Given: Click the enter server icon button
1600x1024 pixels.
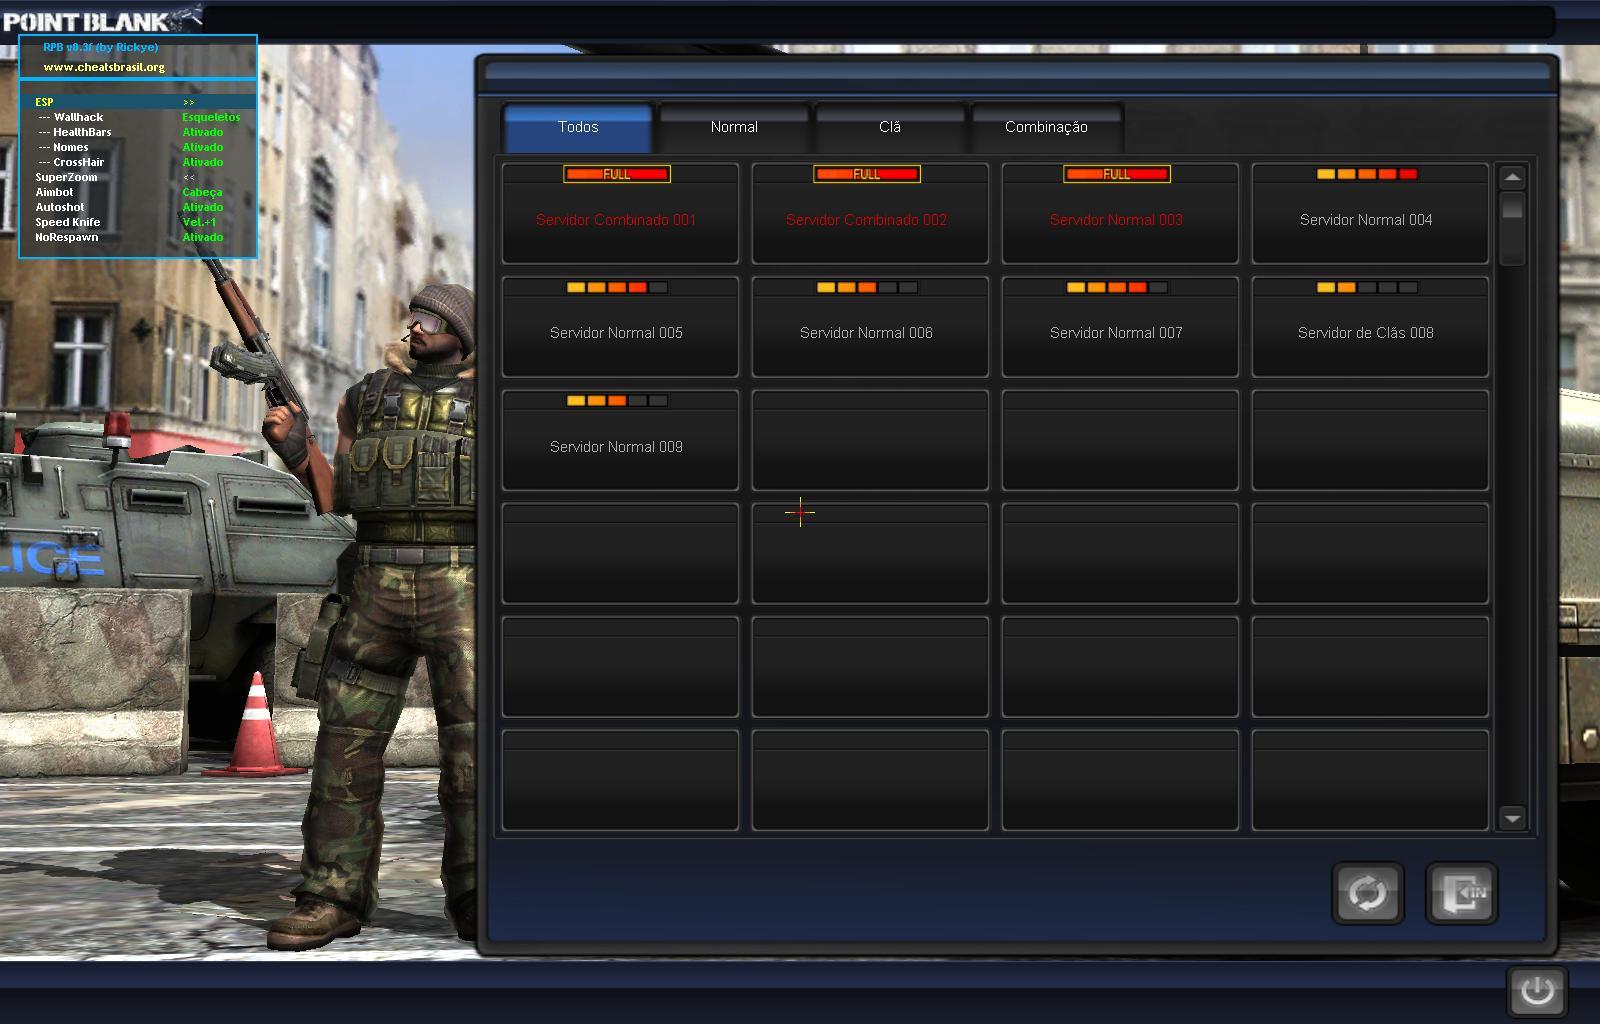Looking at the screenshot, I should 1461,892.
